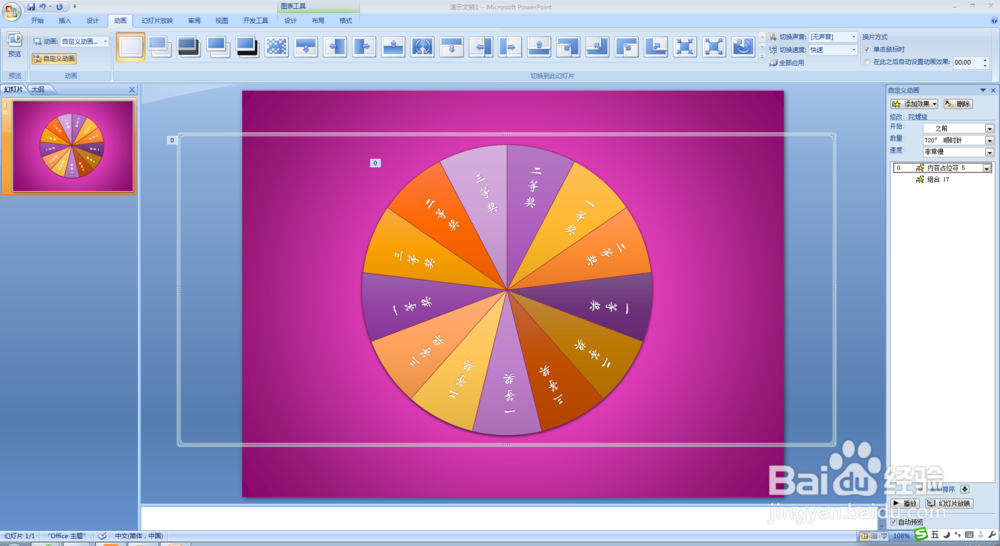Expand options arrow for 内容占位符 5 effect
Image resolution: width=1000 pixels, height=546 pixels.
[987, 168]
